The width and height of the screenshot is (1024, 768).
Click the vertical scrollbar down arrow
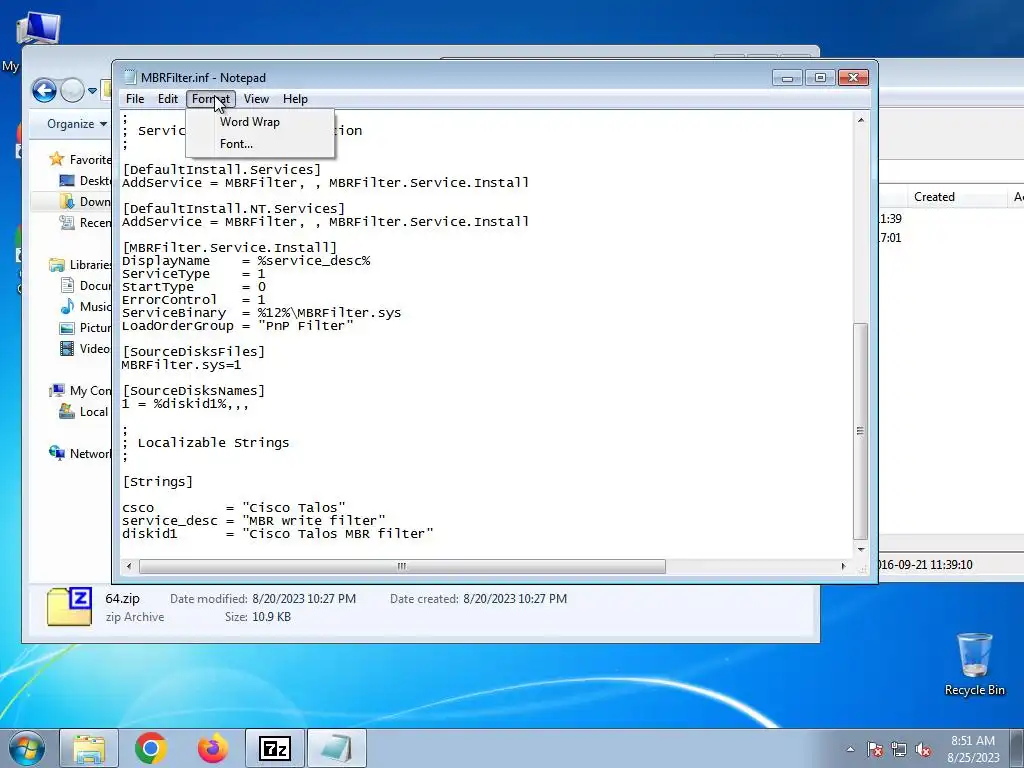coord(861,549)
